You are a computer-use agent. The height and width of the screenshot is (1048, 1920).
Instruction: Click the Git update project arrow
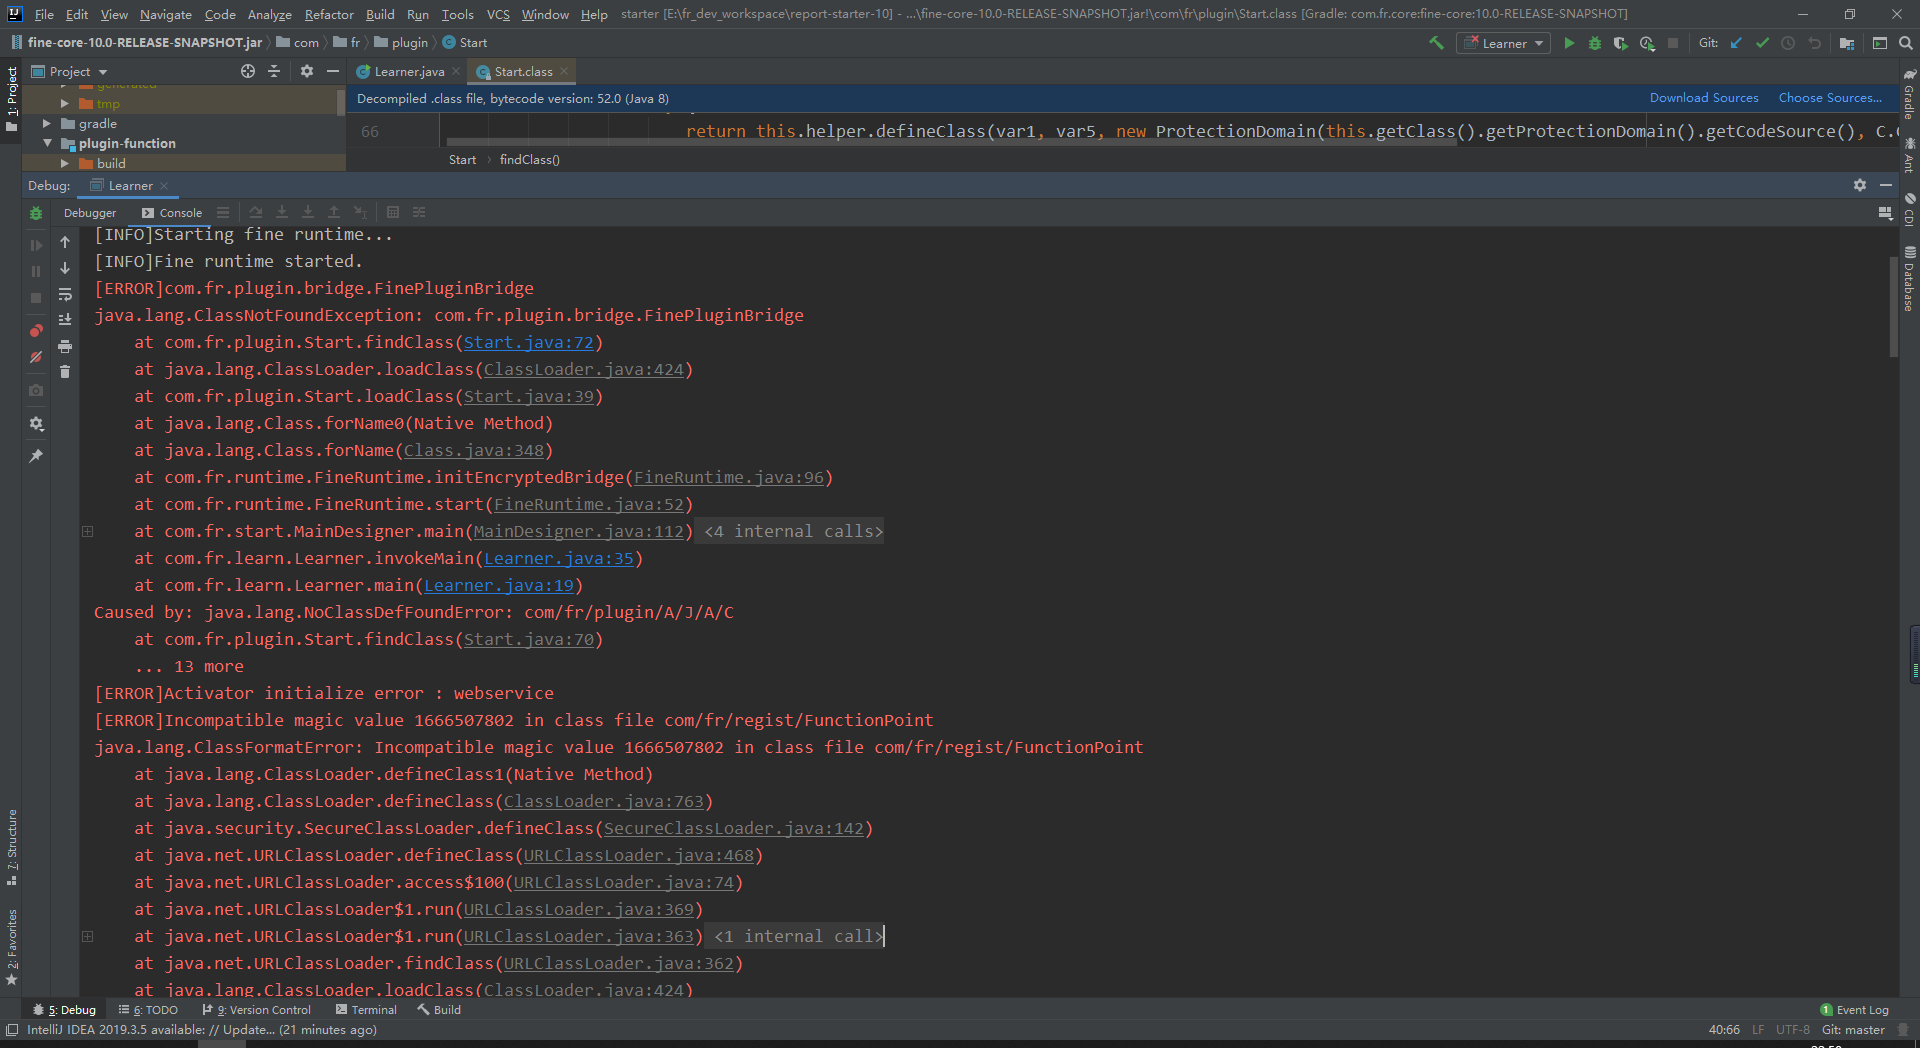(x=1736, y=43)
